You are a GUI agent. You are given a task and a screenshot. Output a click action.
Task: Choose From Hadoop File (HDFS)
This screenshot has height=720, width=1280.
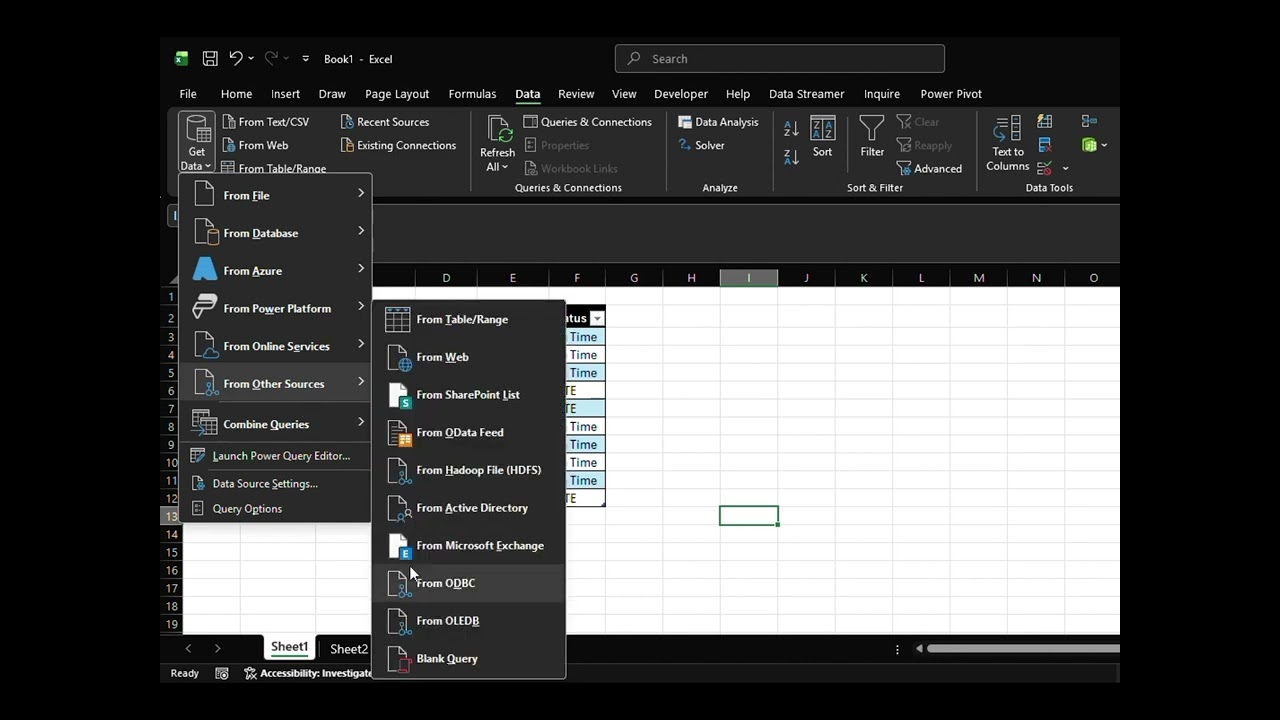tap(469, 470)
